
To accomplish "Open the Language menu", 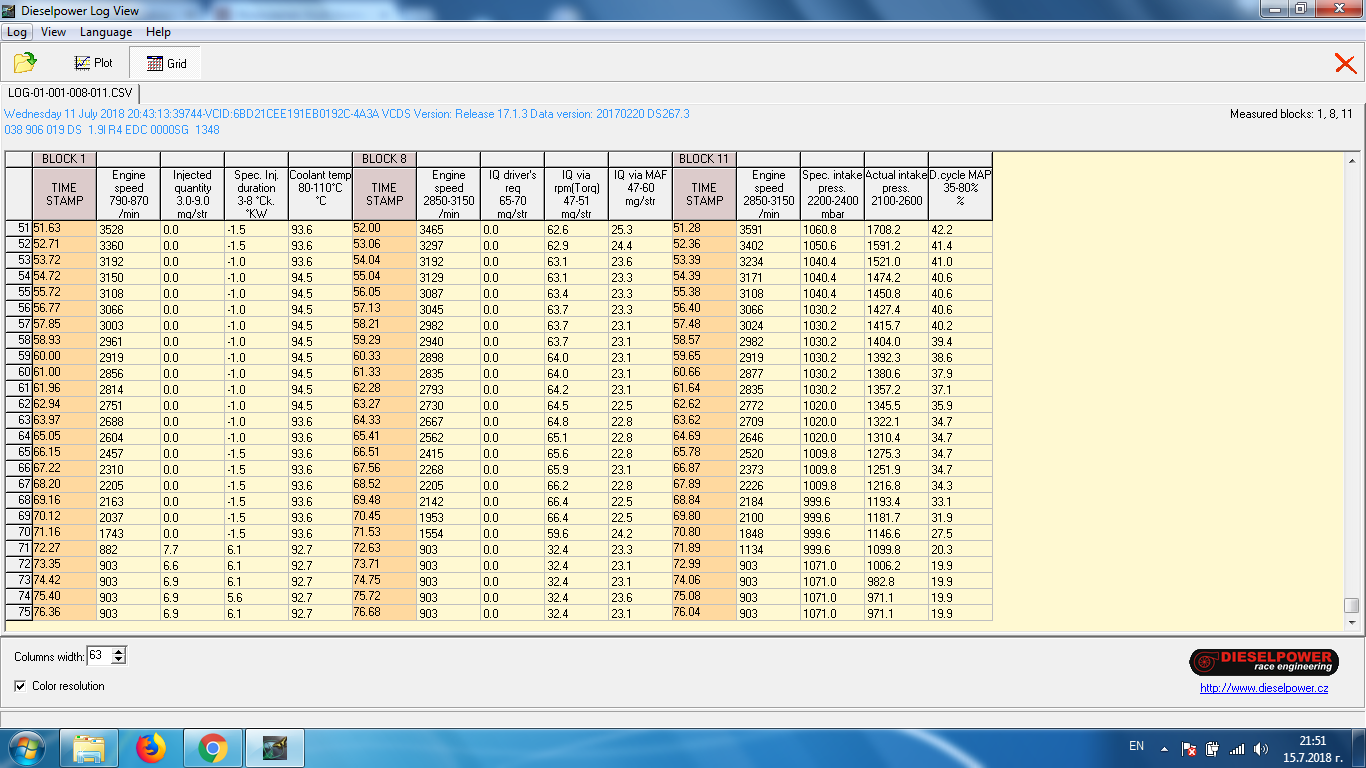I will 106,32.
